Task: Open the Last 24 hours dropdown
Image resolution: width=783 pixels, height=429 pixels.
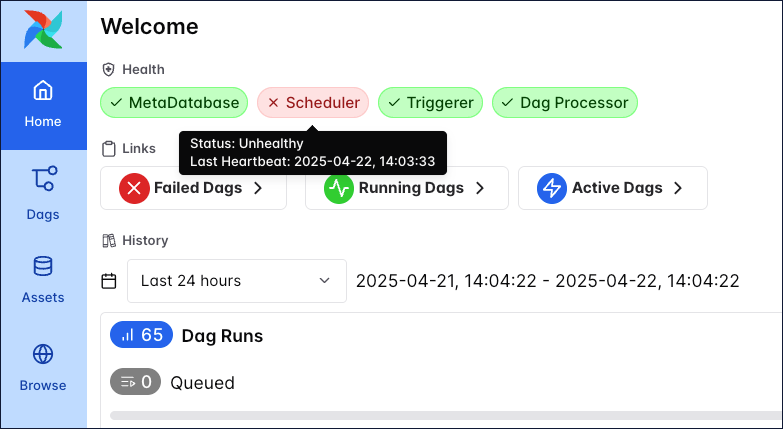Action: pos(236,281)
